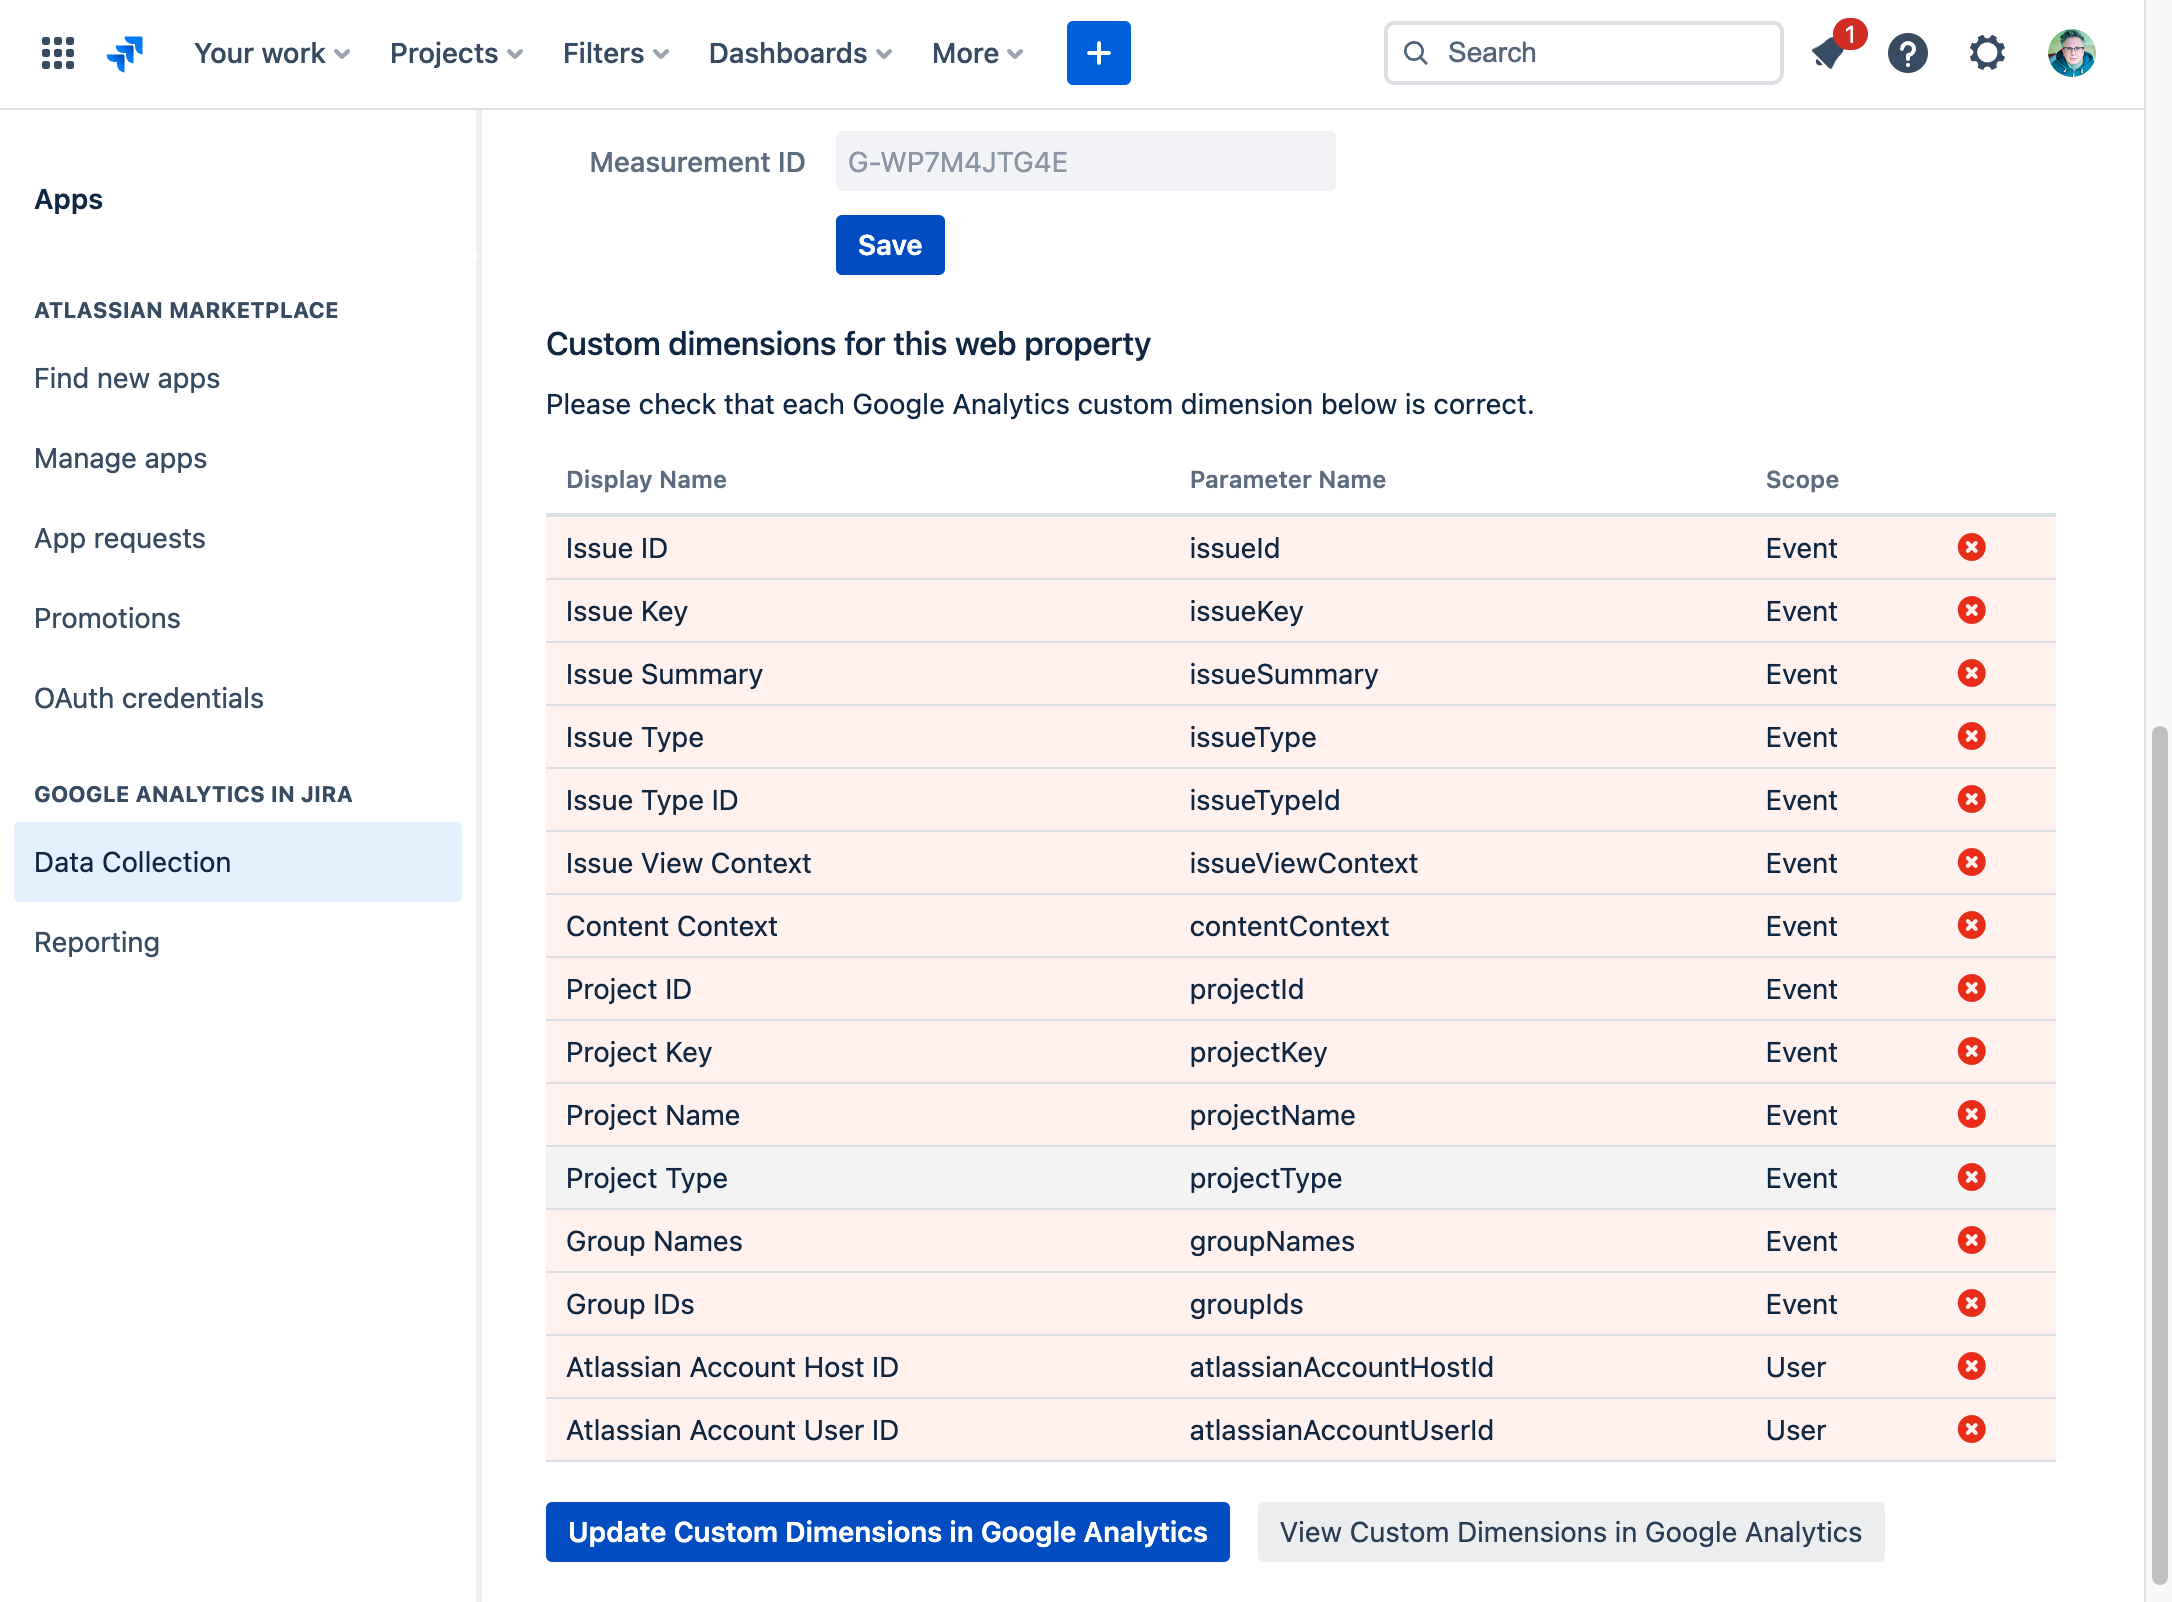This screenshot has width=2172, height=1602.
Task: Select Manage apps in the sidebar
Action: 120,458
